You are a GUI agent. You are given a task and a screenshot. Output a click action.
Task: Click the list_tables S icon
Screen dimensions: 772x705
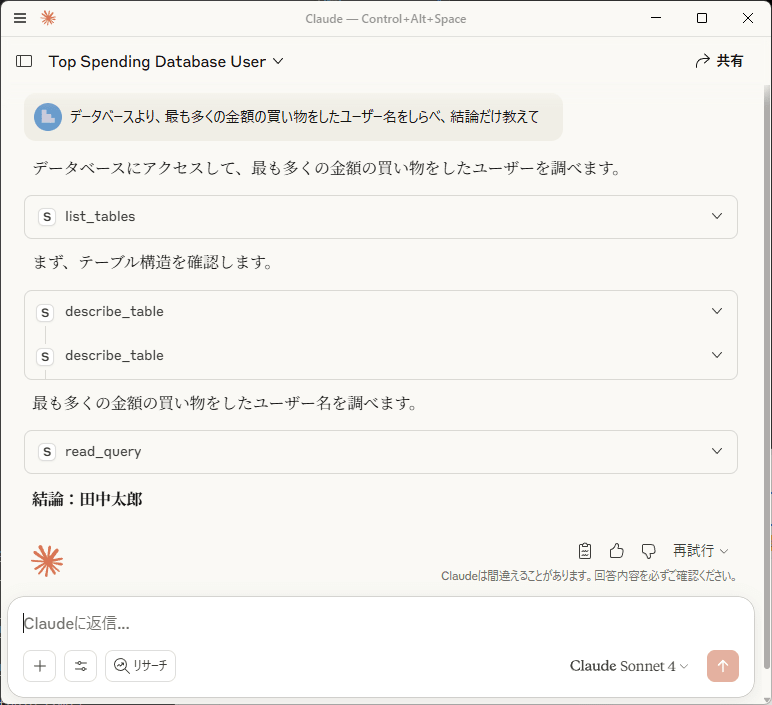(47, 217)
